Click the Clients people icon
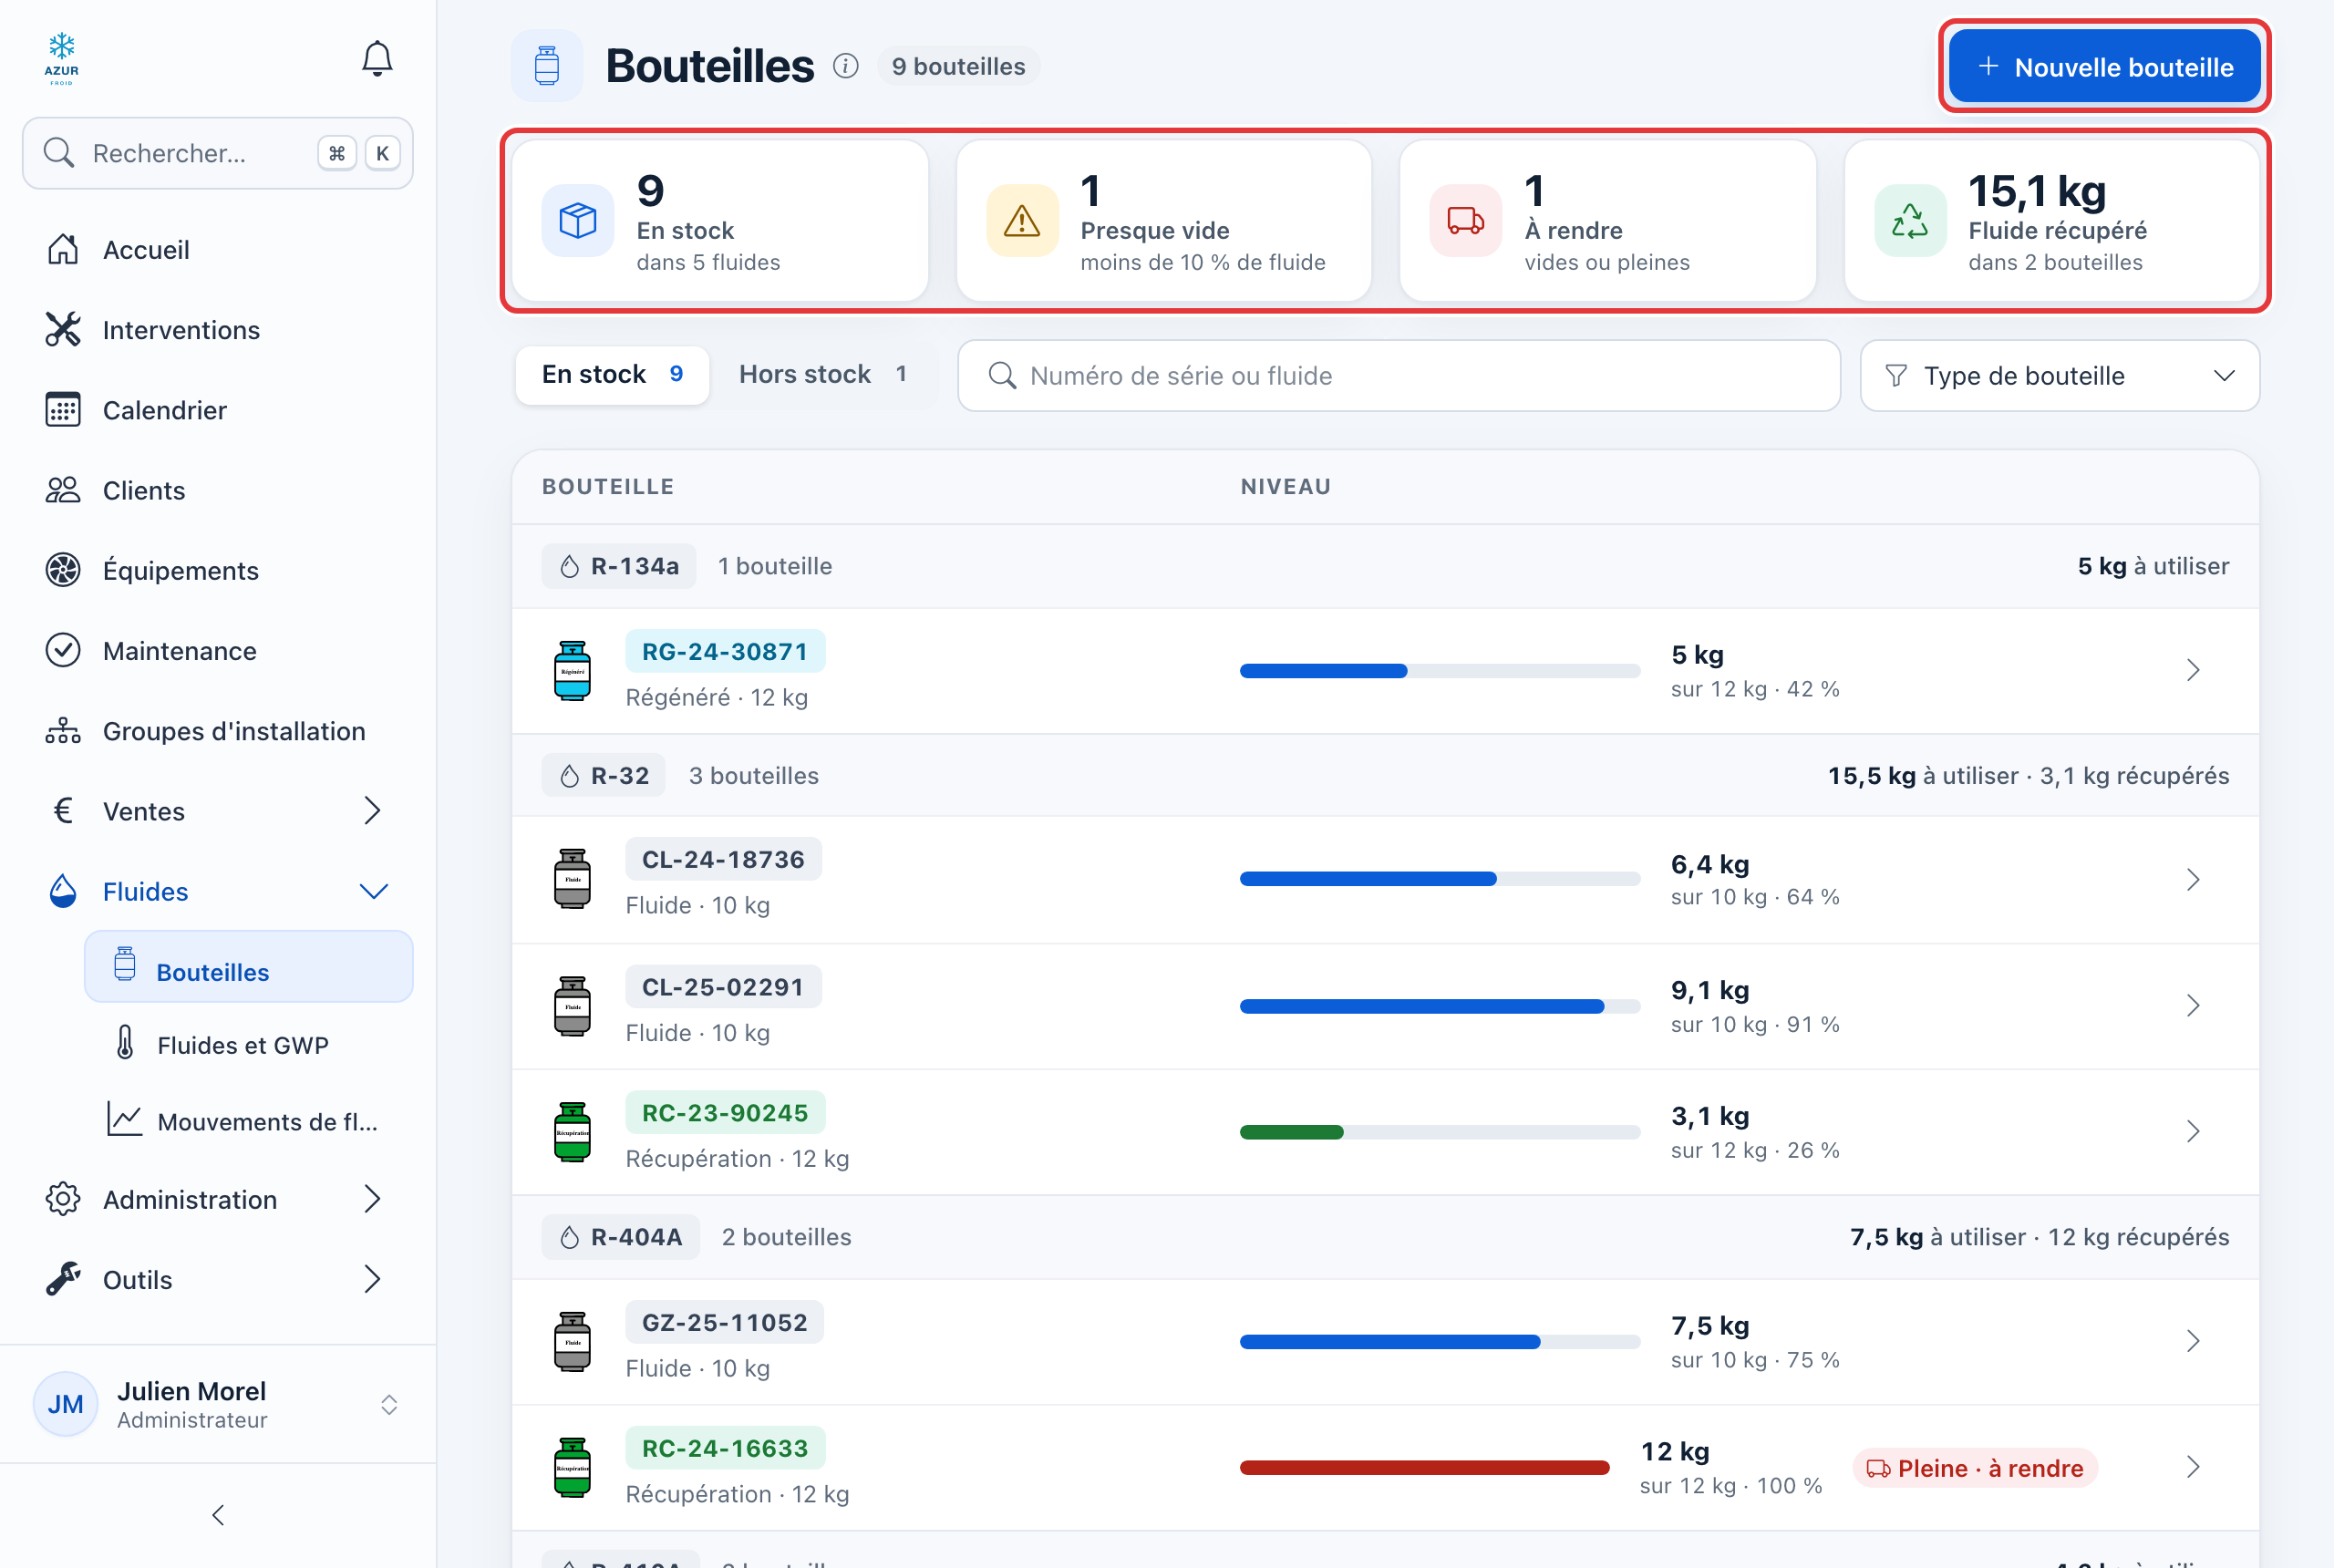 click(63, 490)
